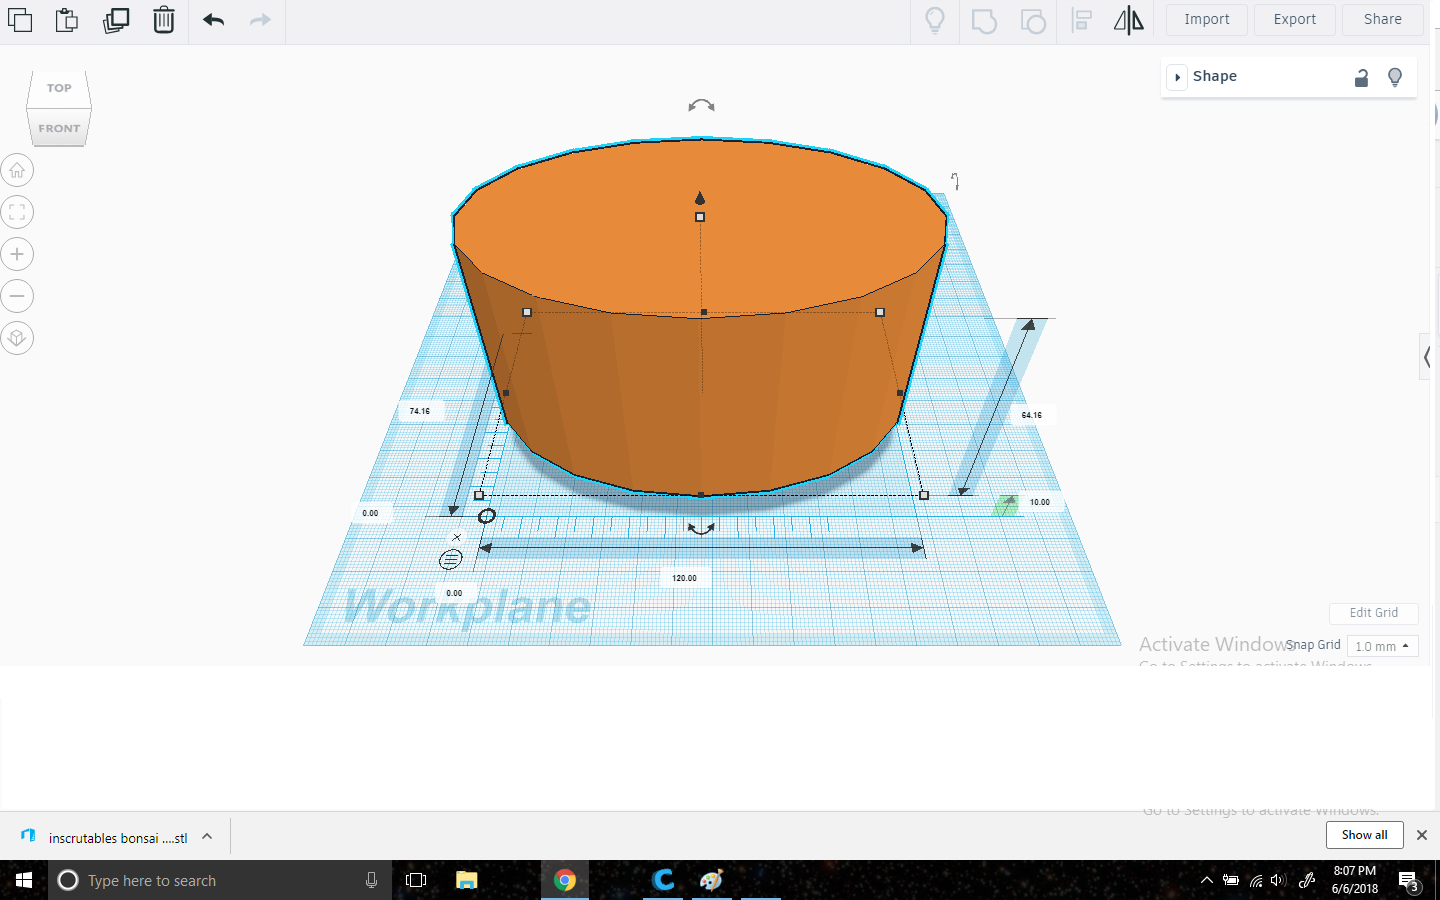Viewport: 1440px width, 900px height.
Task: Click the Edit Grid button
Action: [1374, 613]
